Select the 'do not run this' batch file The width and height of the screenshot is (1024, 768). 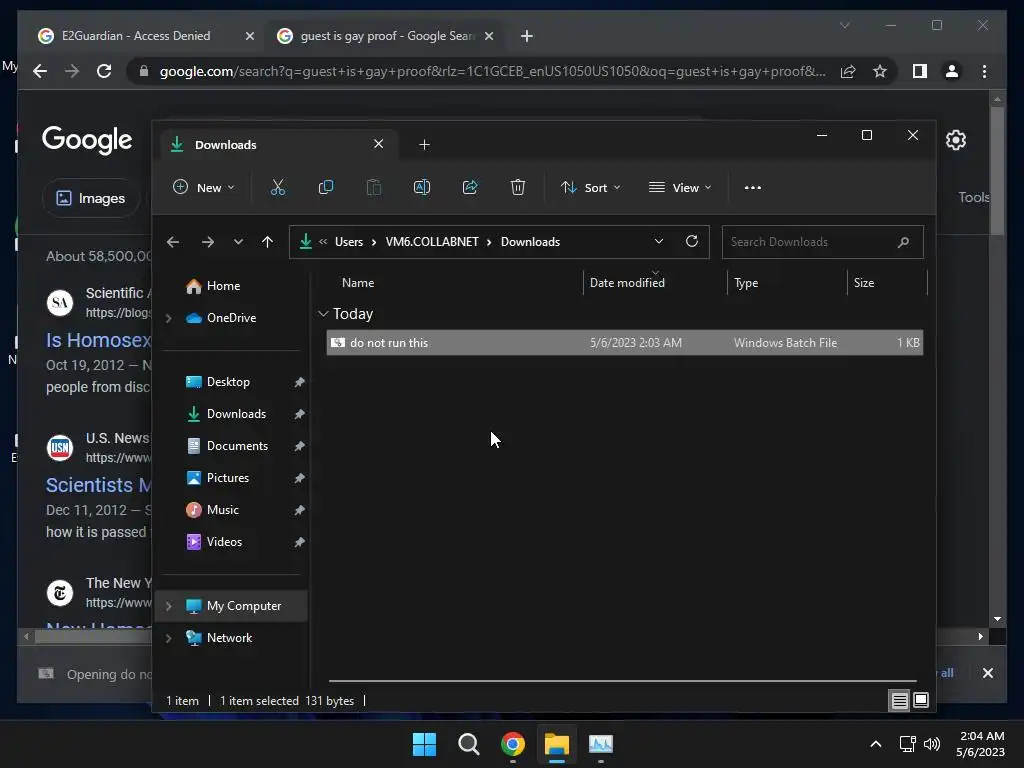[624, 343]
